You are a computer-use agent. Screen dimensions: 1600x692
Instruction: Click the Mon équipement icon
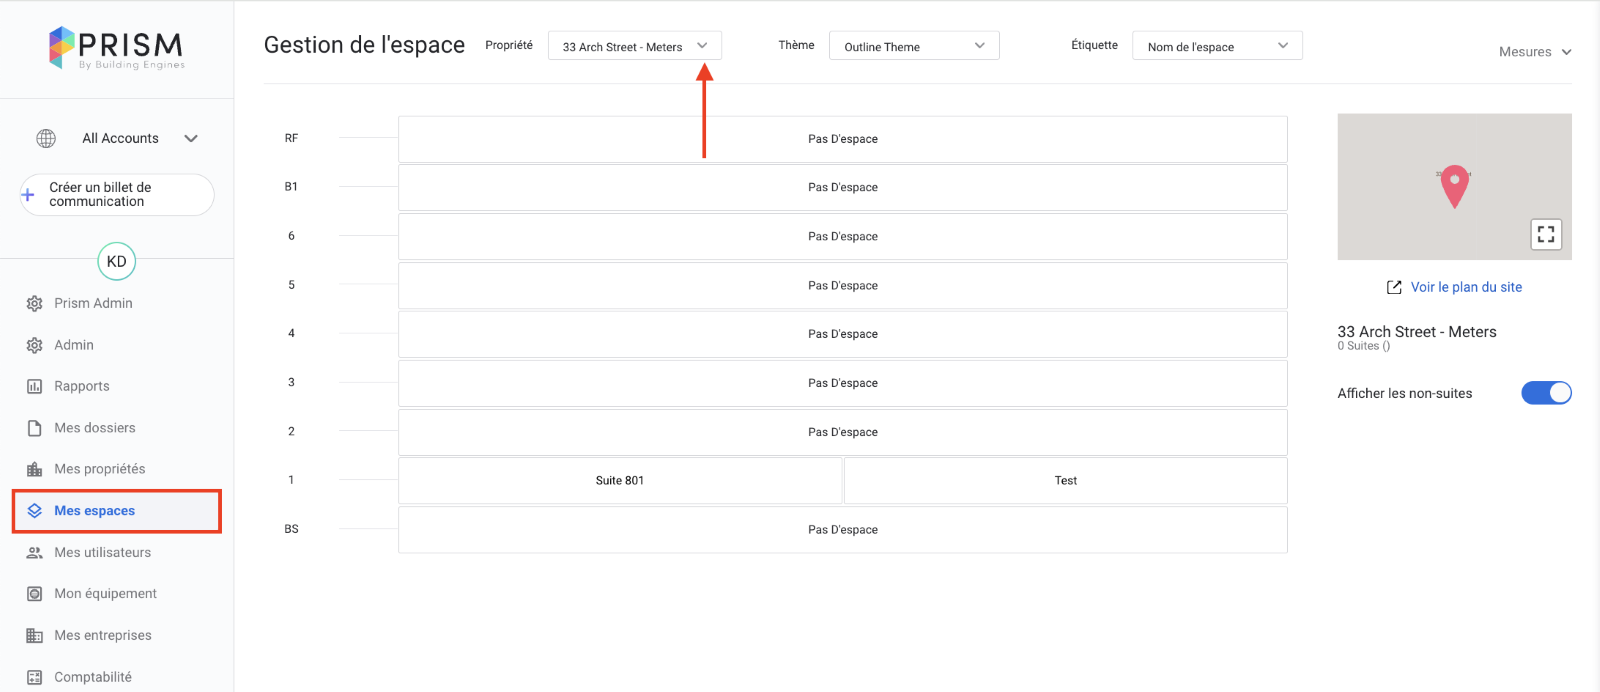point(35,594)
